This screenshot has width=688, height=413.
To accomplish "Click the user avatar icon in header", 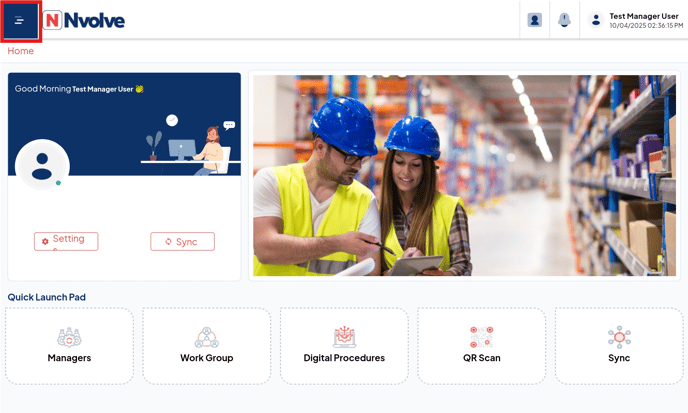I will coord(596,20).
